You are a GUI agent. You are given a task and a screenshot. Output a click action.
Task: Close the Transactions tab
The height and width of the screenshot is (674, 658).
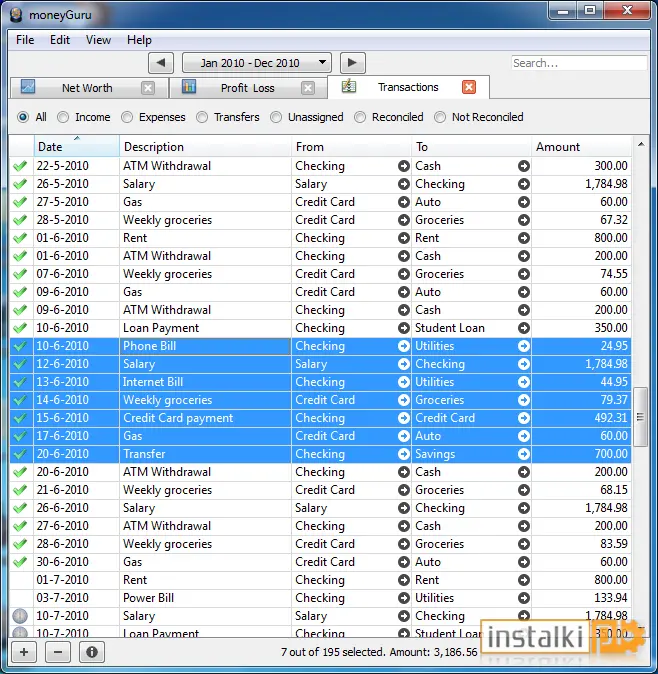(x=469, y=87)
